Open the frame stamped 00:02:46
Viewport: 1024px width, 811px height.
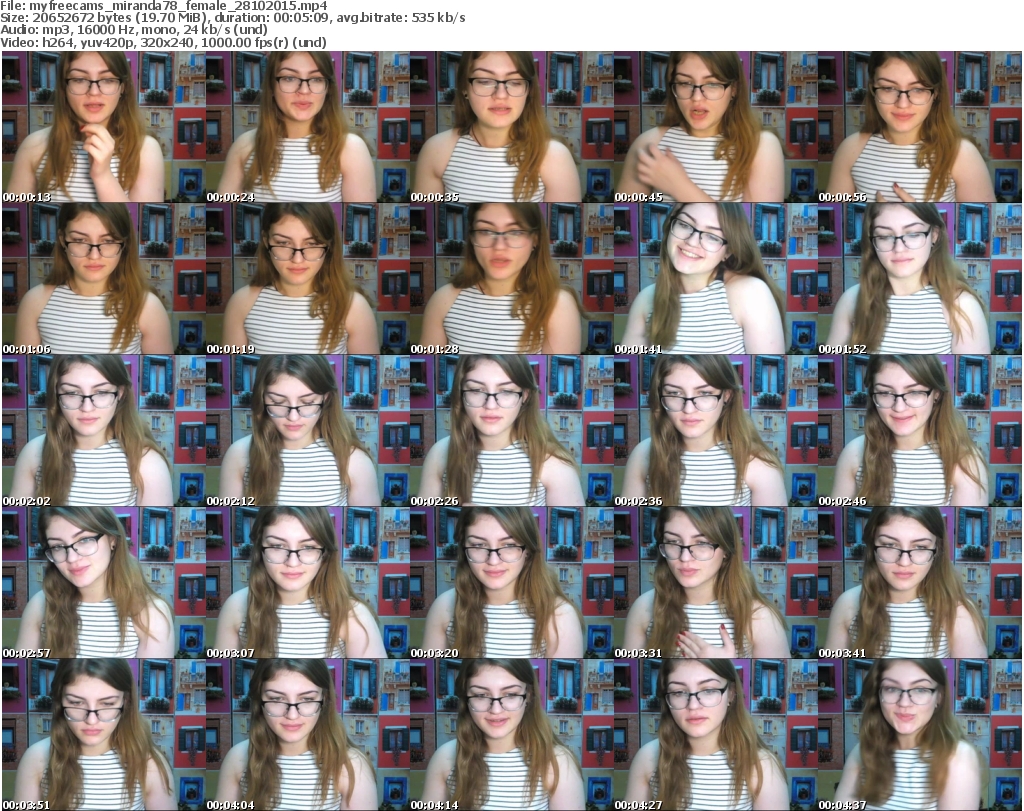(919, 431)
